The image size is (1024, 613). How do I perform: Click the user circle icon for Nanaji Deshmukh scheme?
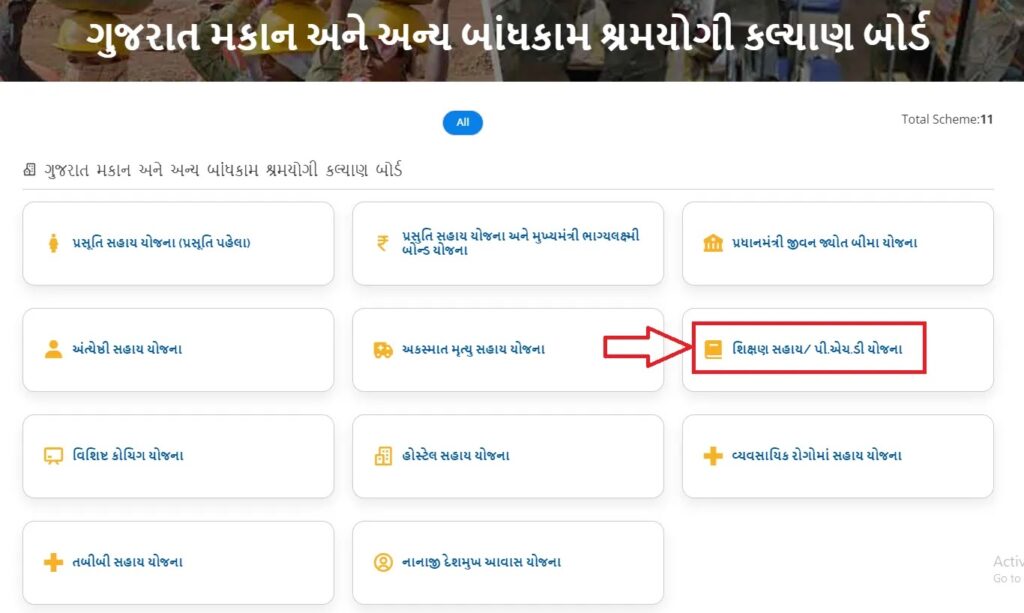tap(383, 562)
